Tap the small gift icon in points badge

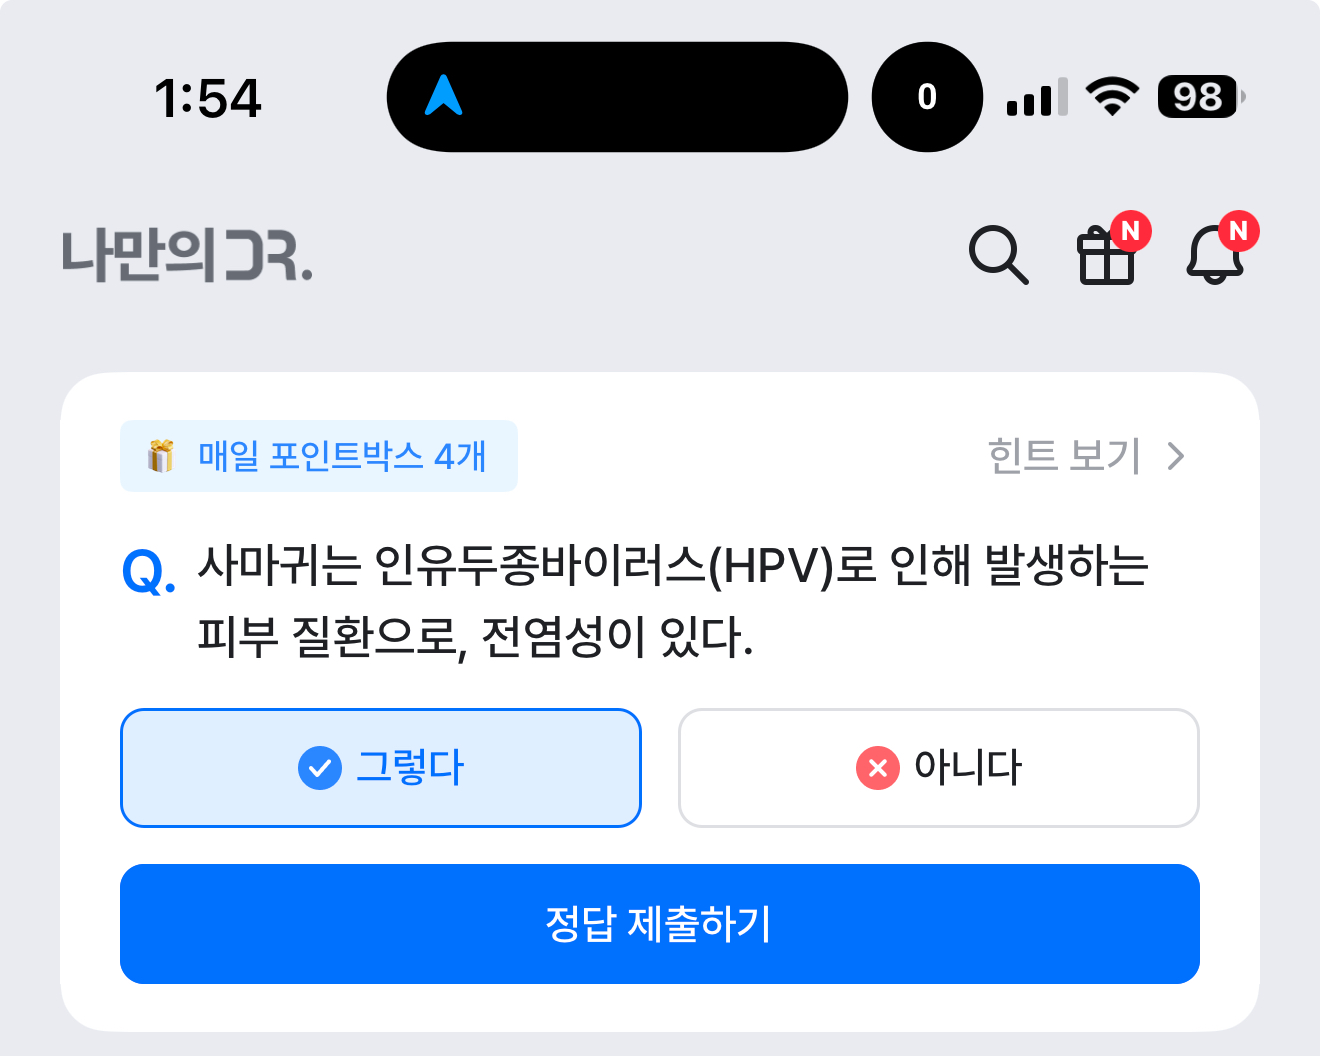pyautogui.click(x=160, y=456)
